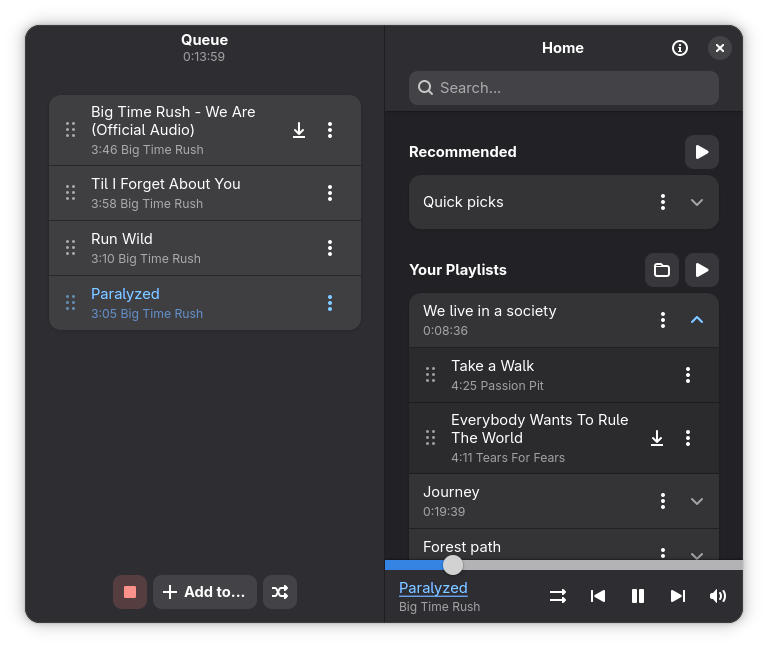Viewport: 768px width, 648px height.
Task: Open the info/about icon
Action: point(679,48)
